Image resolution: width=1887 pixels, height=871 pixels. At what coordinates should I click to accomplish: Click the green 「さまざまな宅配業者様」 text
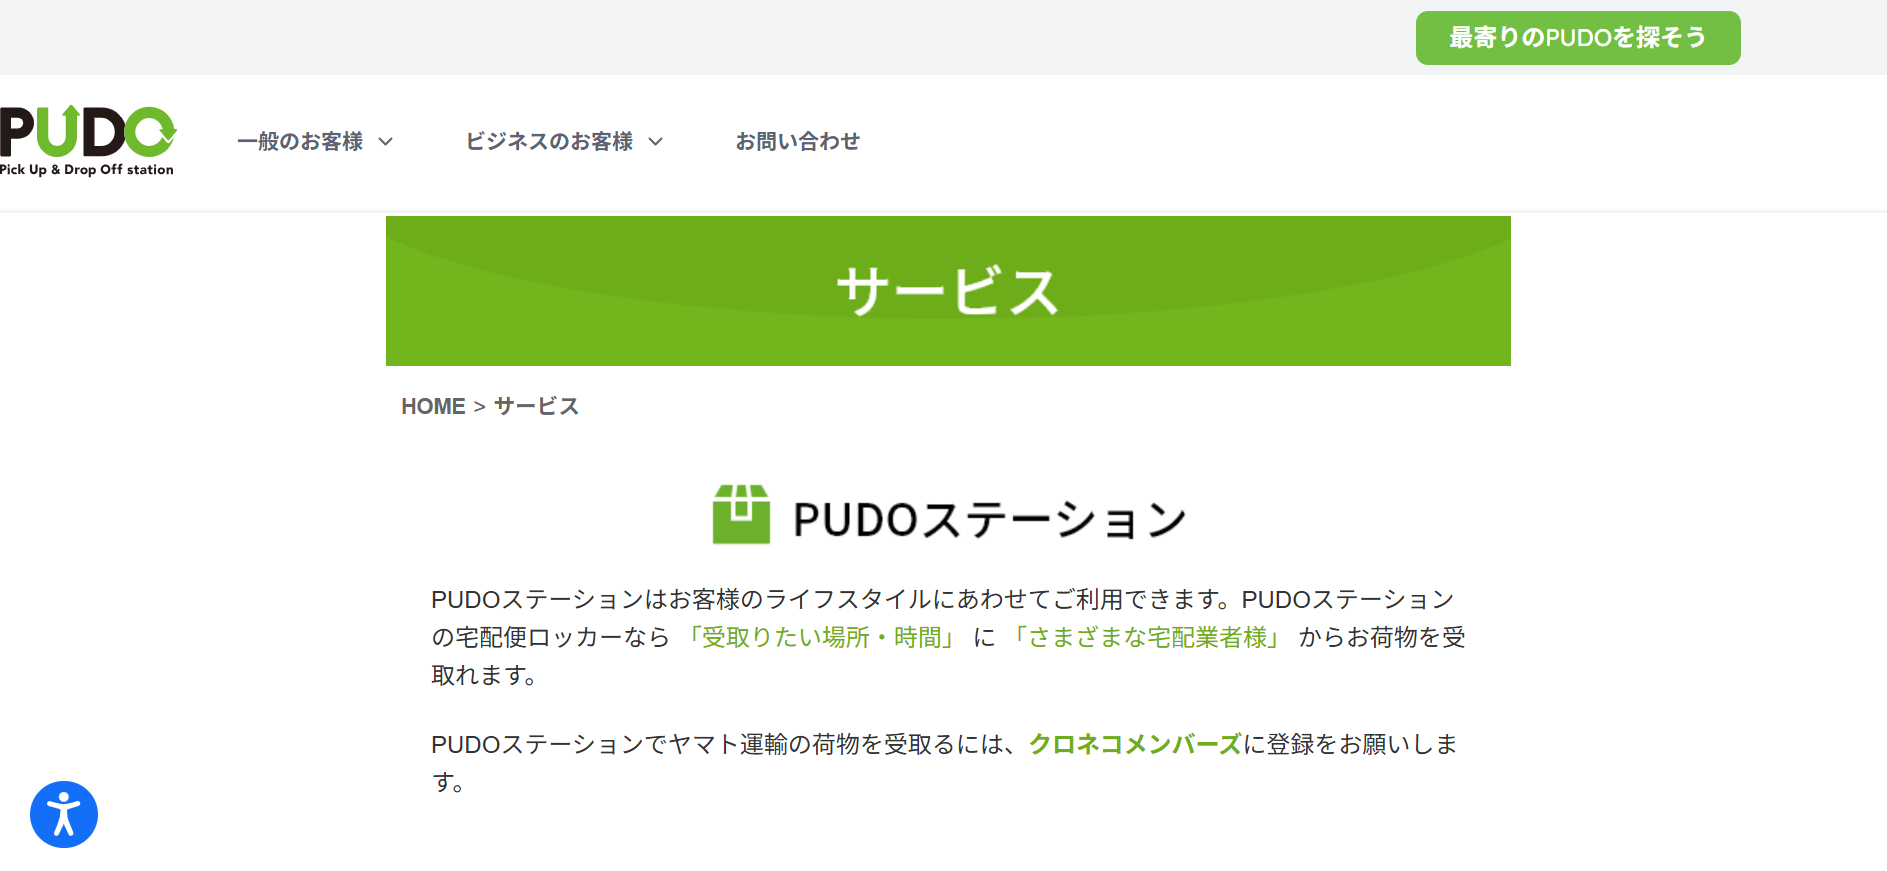point(1147,637)
